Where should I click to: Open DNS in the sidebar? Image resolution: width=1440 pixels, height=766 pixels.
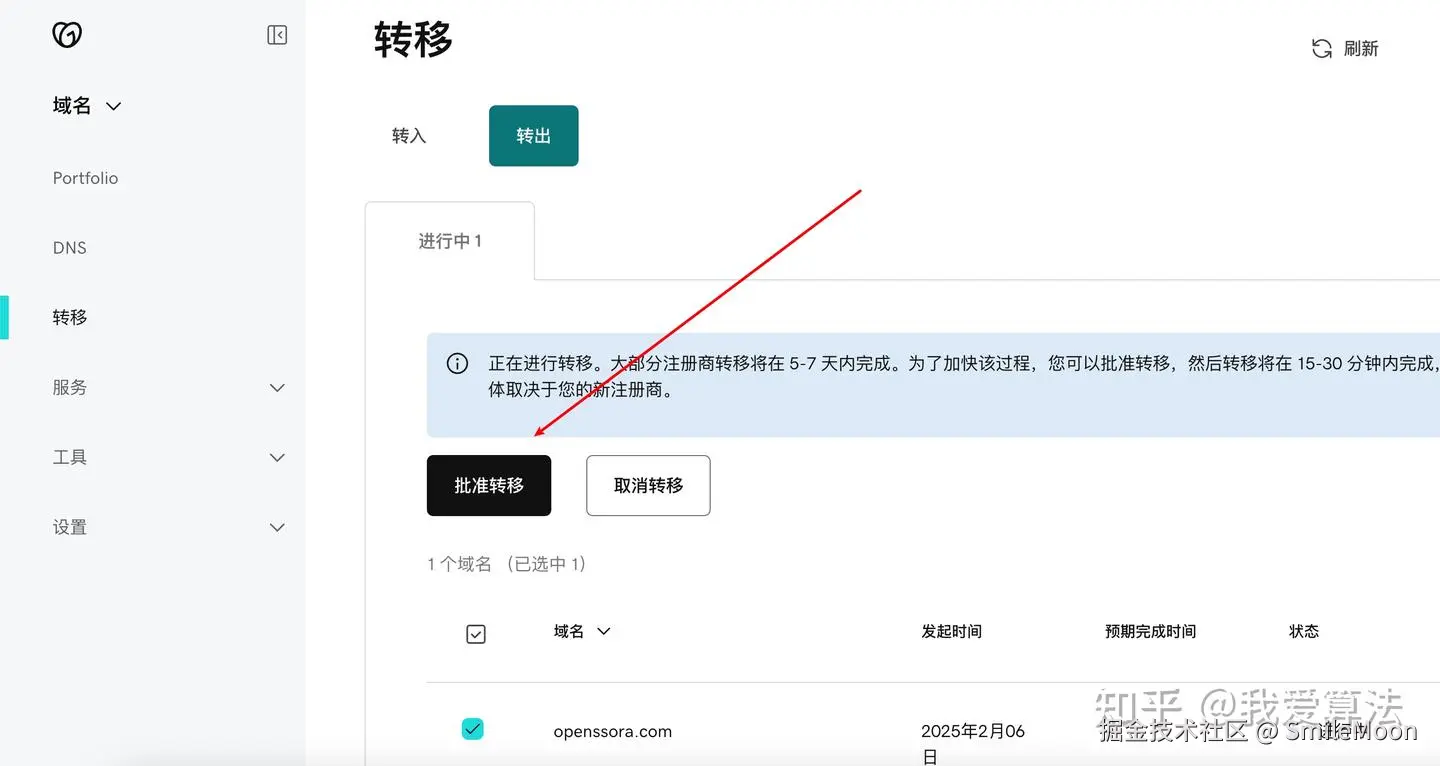[x=70, y=248]
